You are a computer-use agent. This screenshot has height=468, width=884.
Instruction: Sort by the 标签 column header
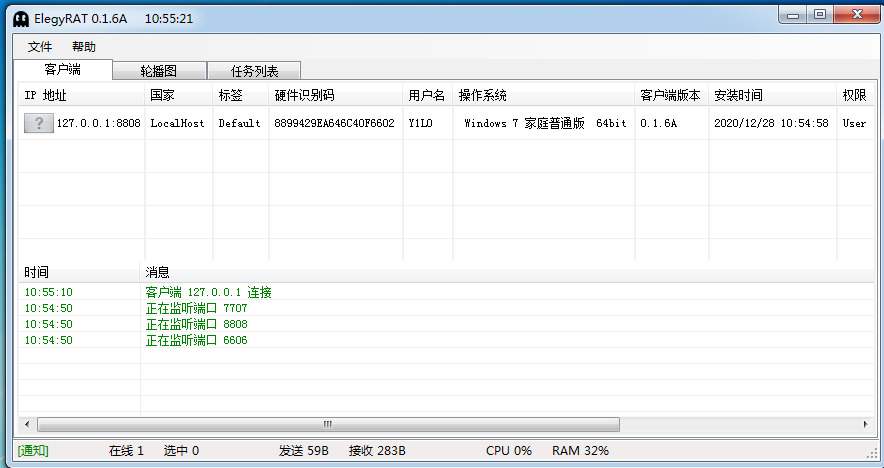pyautogui.click(x=241, y=95)
